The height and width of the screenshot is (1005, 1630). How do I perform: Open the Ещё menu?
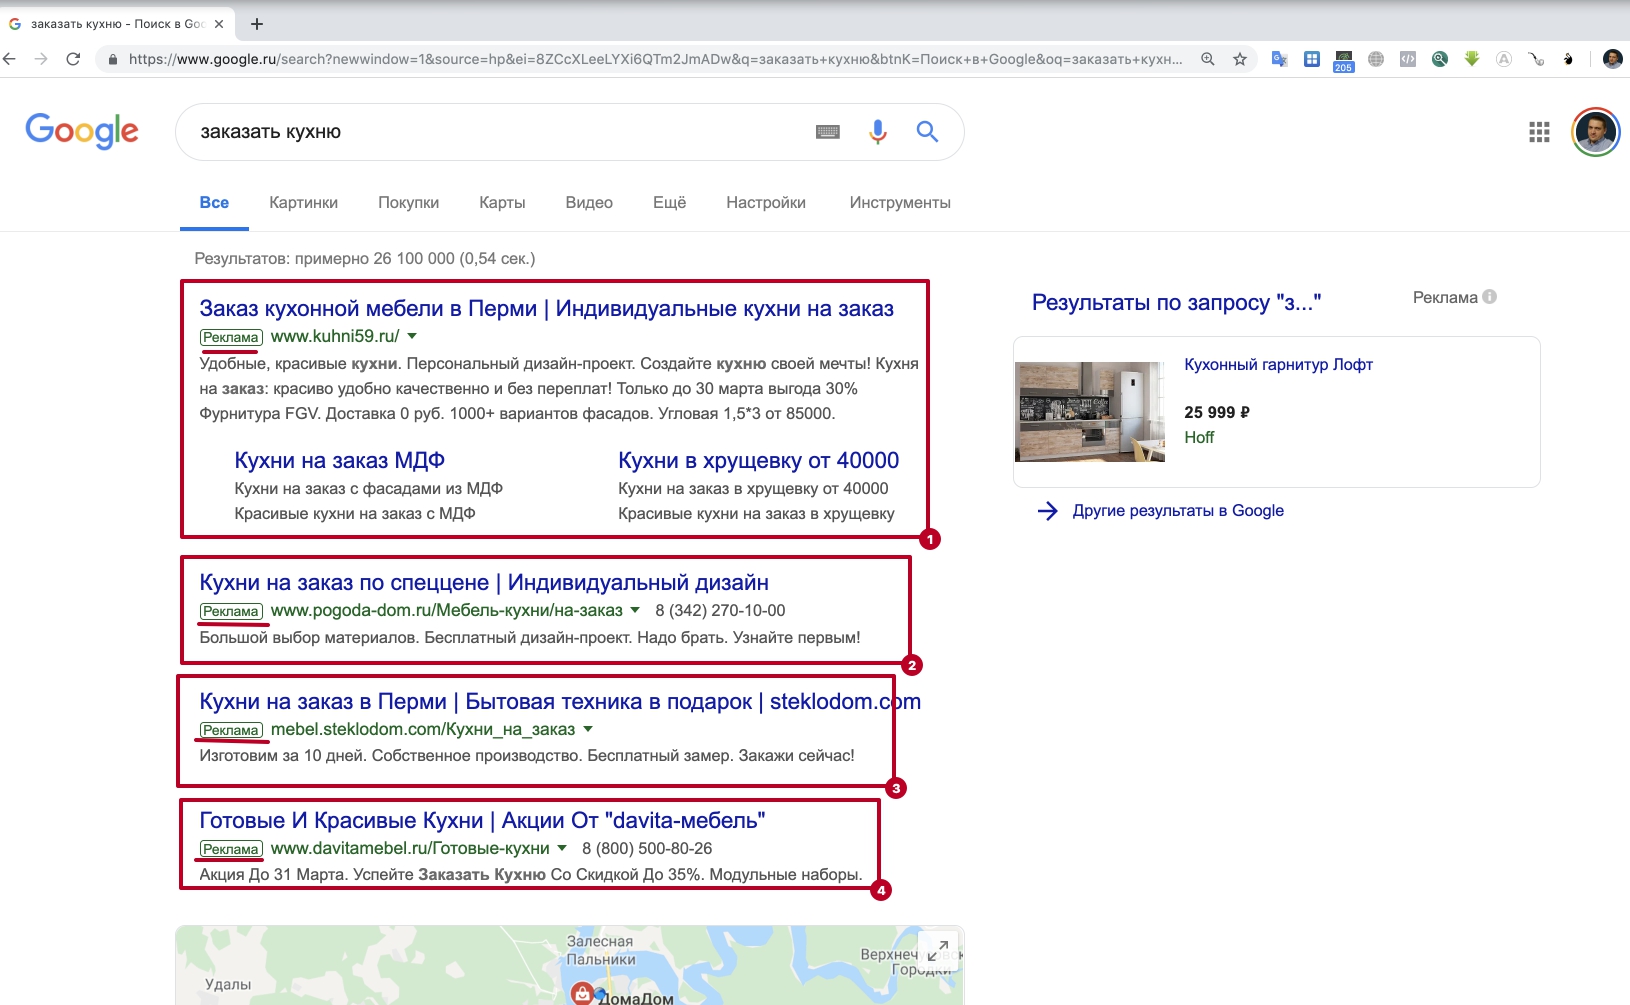[669, 203]
